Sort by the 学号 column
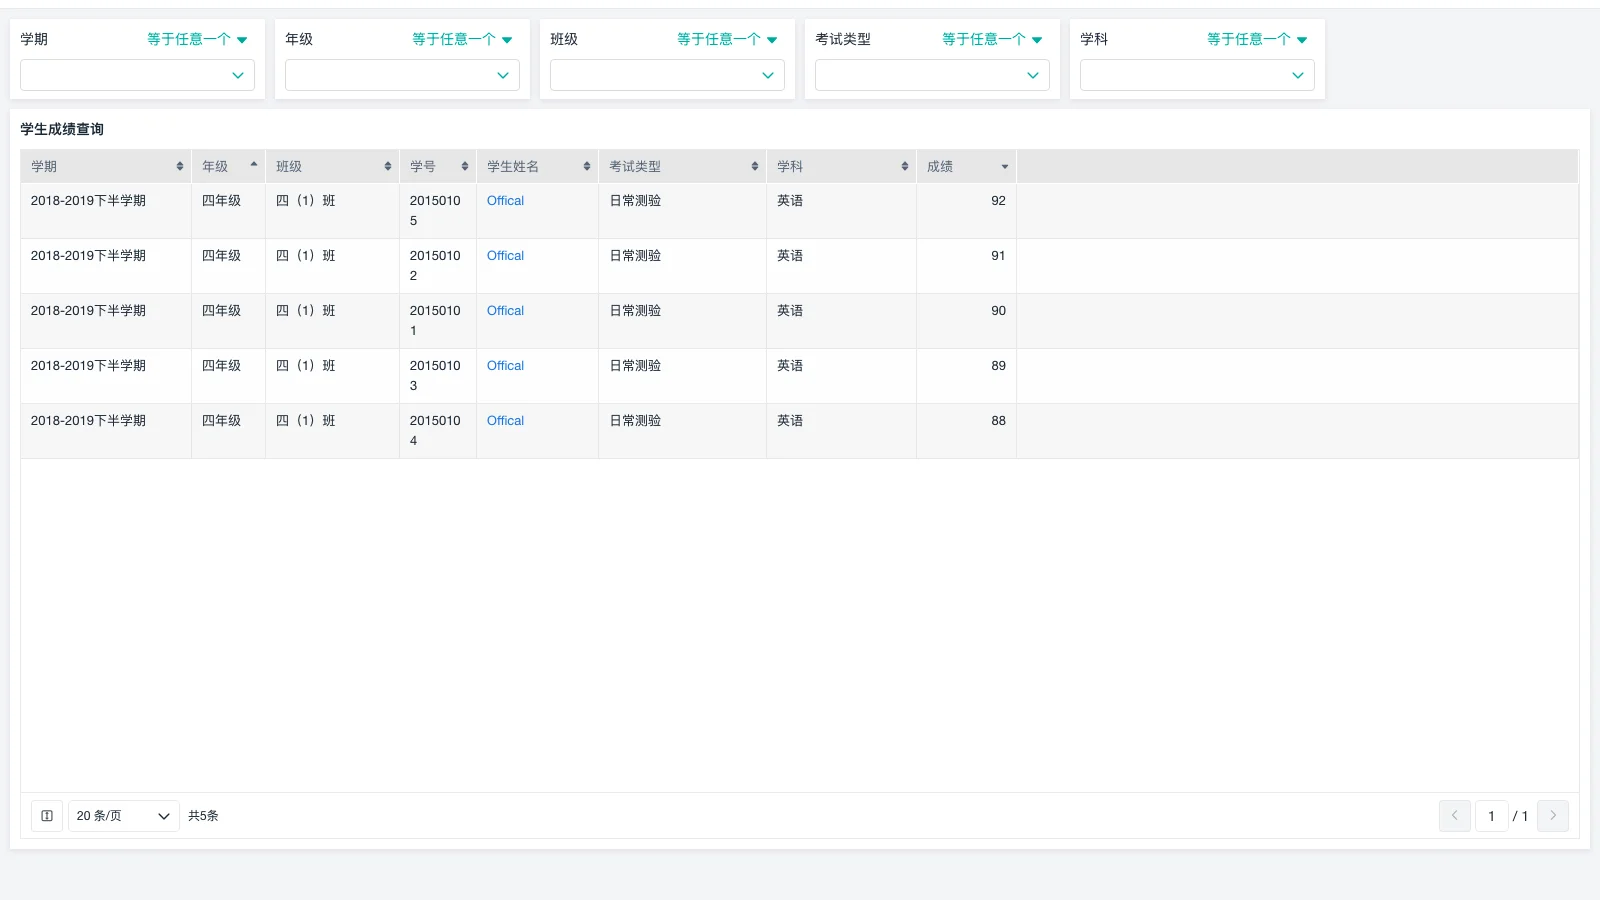The height and width of the screenshot is (900, 1600). pyautogui.click(x=466, y=166)
